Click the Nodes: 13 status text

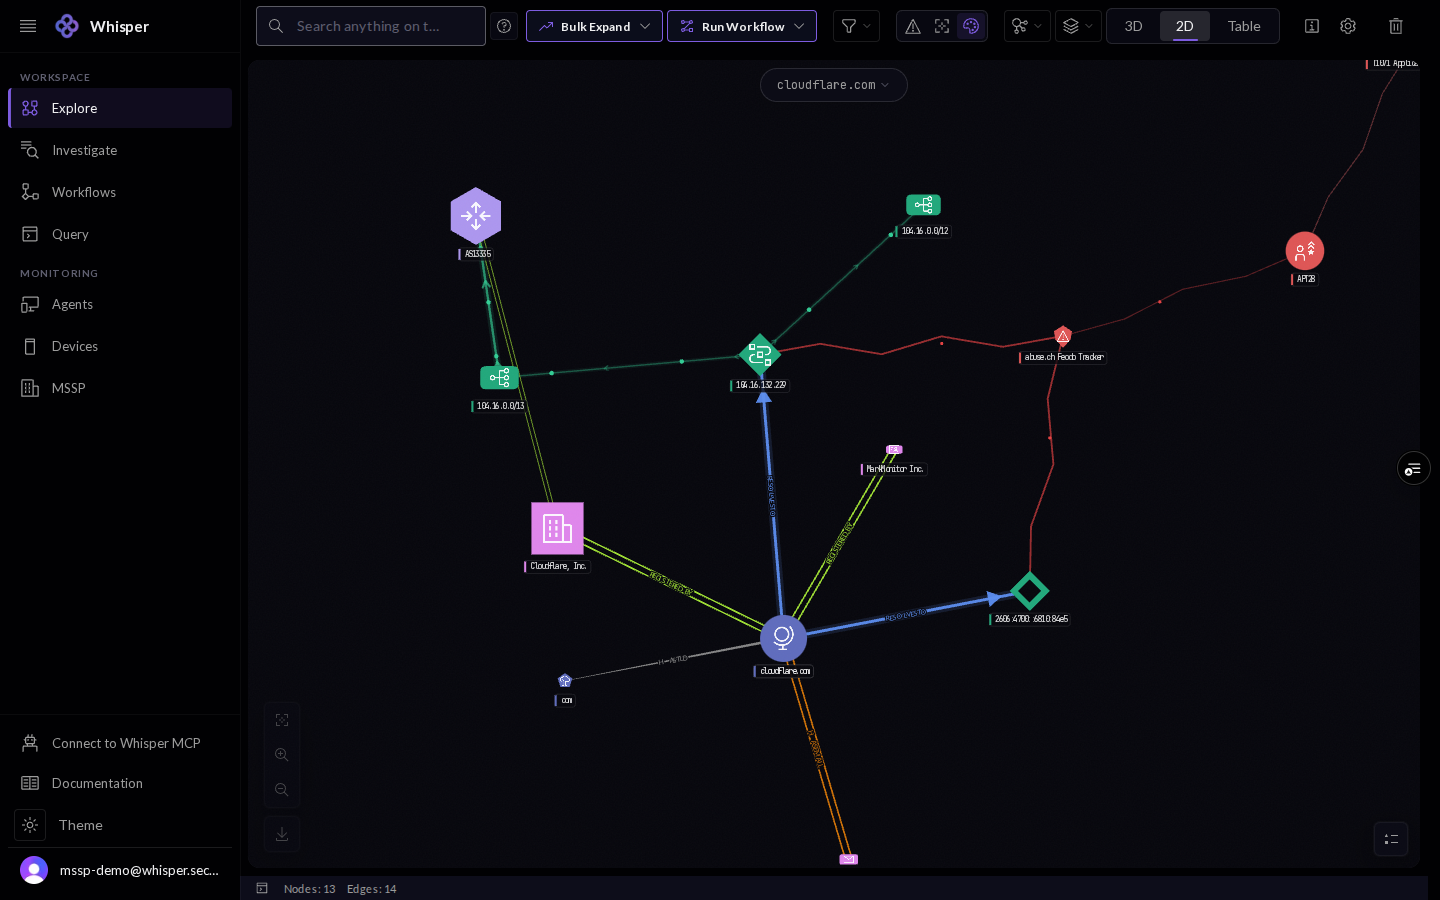pyautogui.click(x=309, y=889)
